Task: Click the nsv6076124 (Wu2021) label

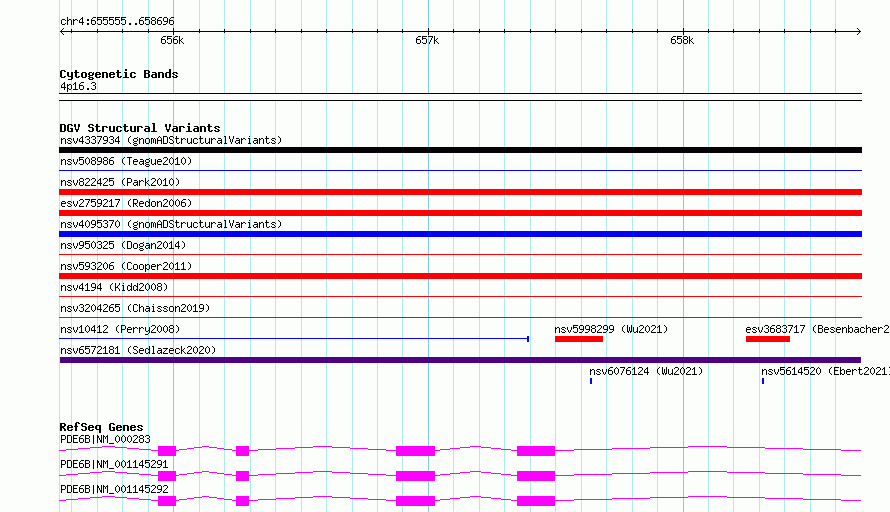Action: 646,371
